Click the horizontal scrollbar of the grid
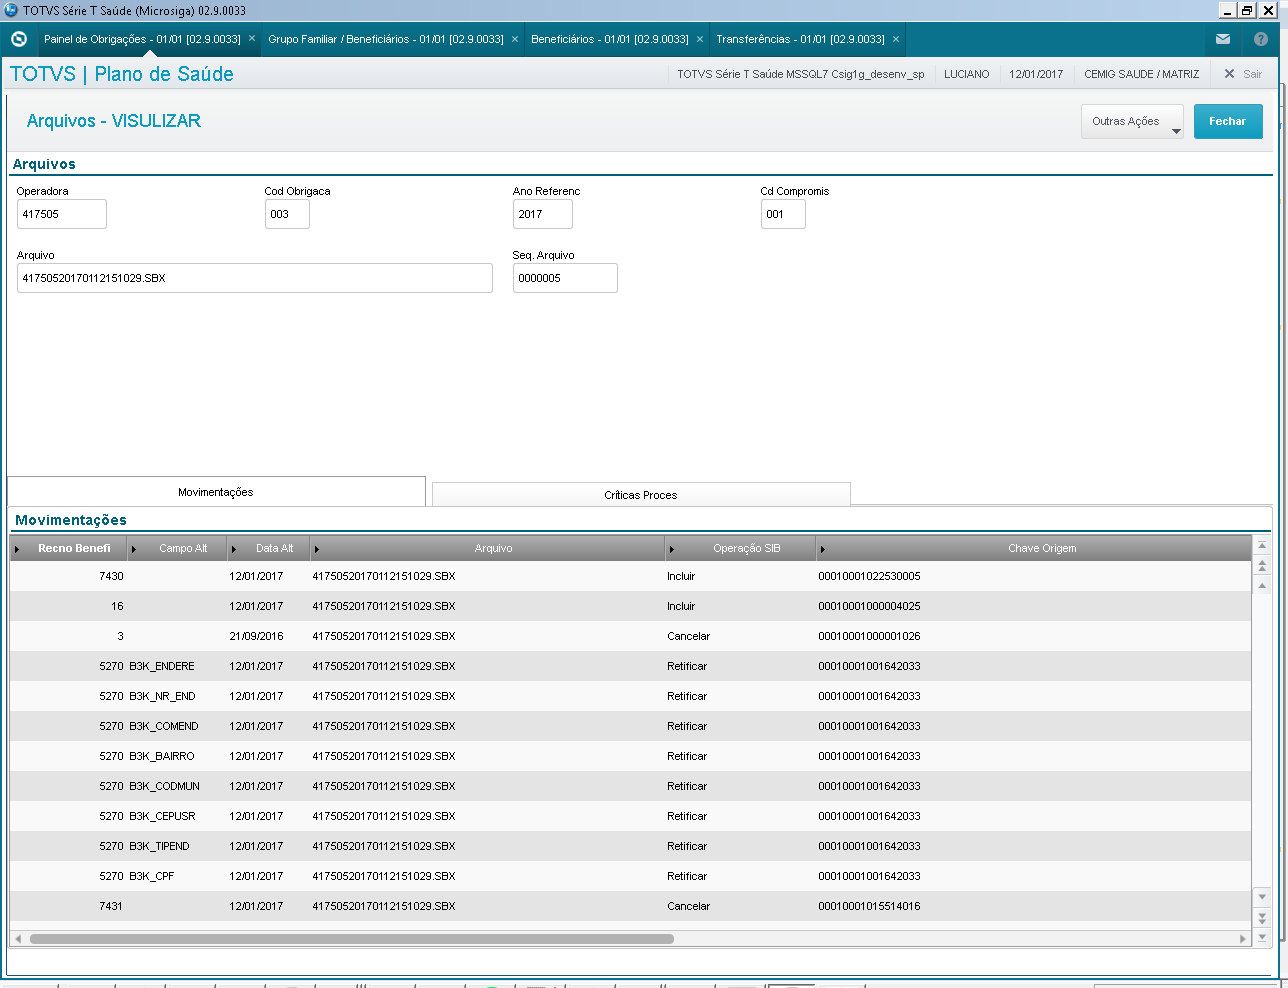This screenshot has height=988, width=1288. coord(352,939)
